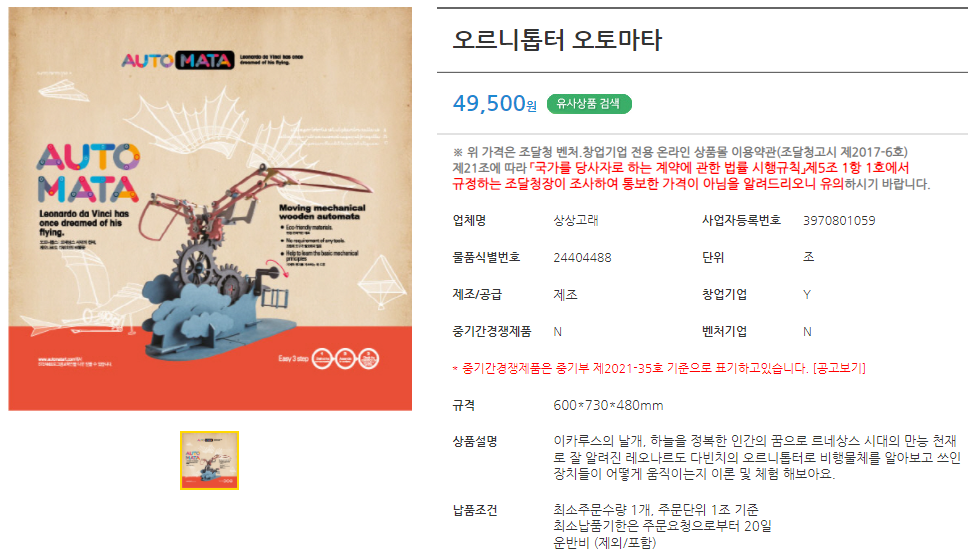Click the 창업기업 value Y
This screenshot has height=557, width=972.
point(806,294)
